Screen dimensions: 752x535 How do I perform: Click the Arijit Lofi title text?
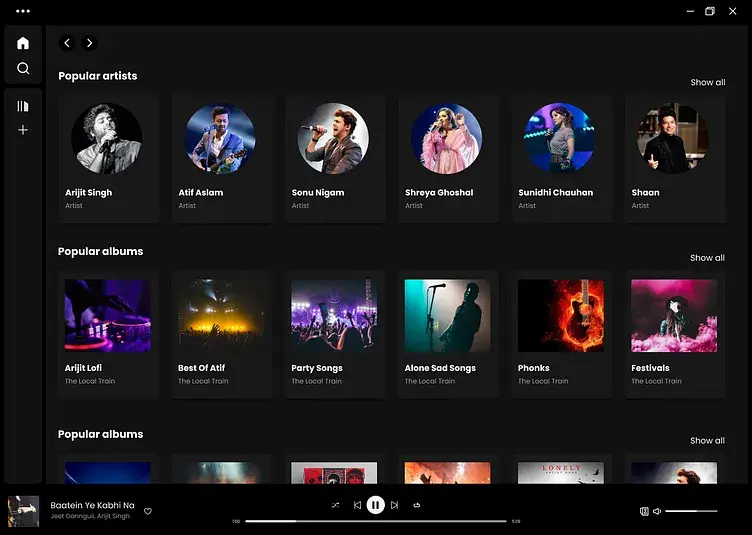tap(83, 368)
